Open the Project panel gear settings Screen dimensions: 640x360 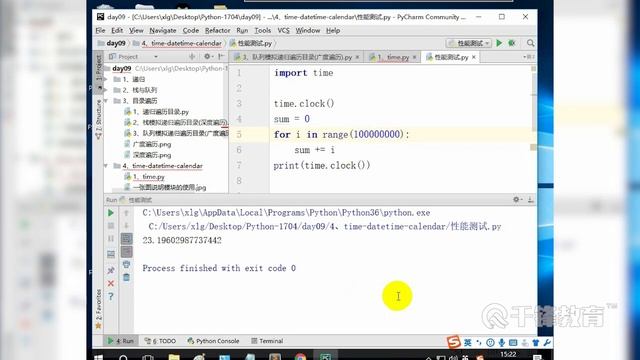pyautogui.click(x=207, y=56)
